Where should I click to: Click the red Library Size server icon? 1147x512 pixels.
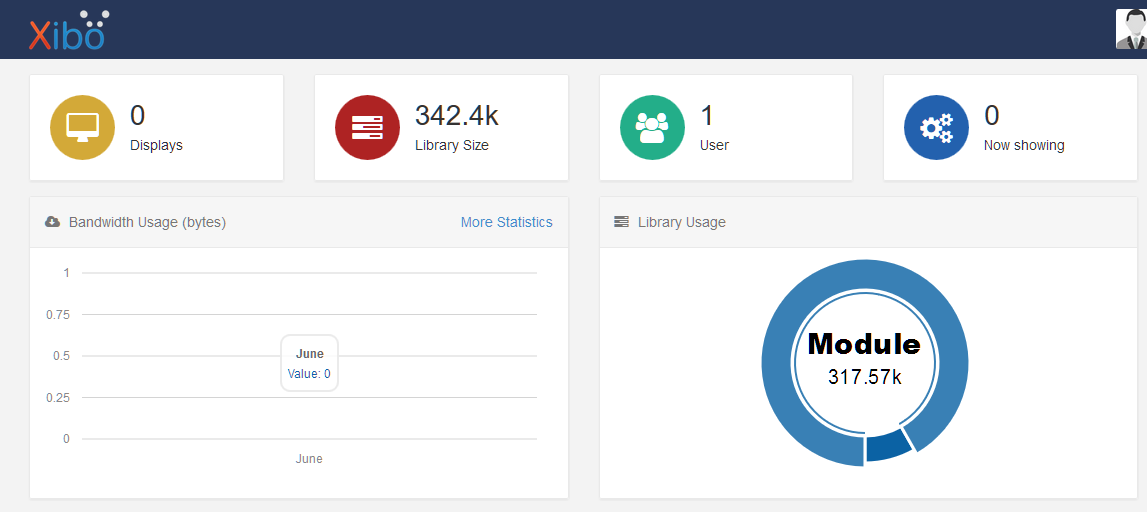[367, 127]
